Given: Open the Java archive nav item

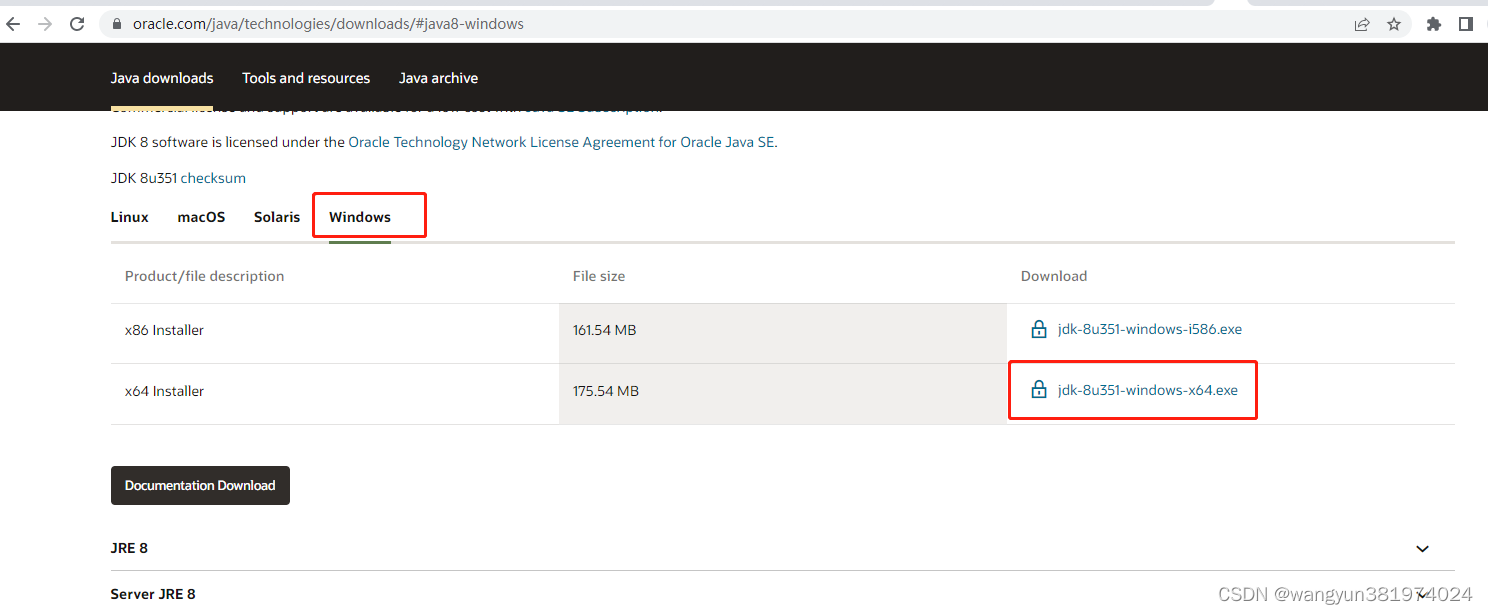Looking at the screenshot, I should (438, 78).
